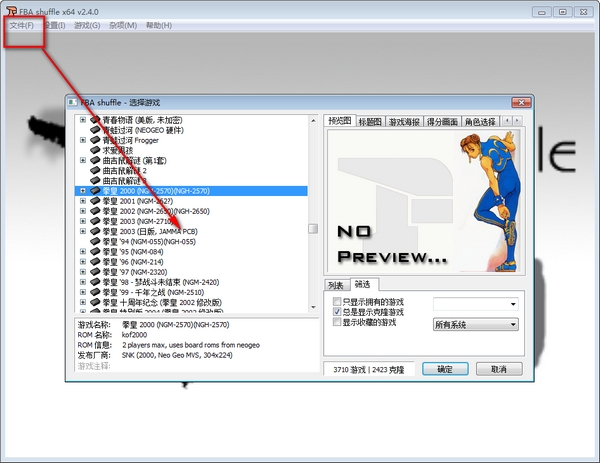
Task: Expand the 青蛙过河 Frogger tree node
Action: pos(83,140)
